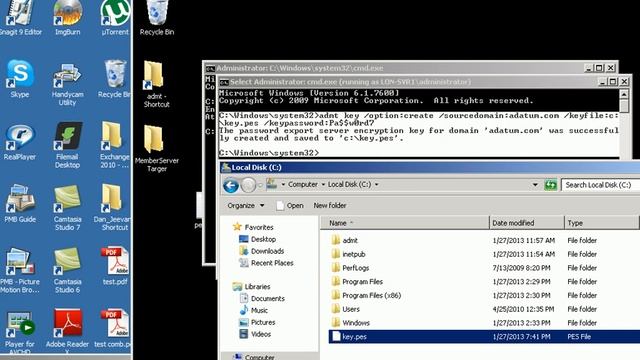Refresh the Local Disk (C:) folder view
Screen dimensions: 640x360
[x=551, y=185]
